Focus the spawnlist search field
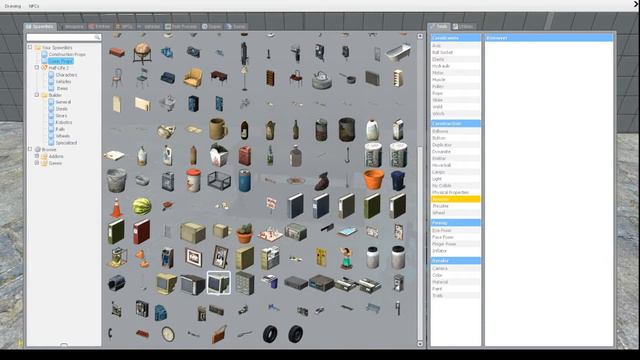The width and height of the screenshot is (640, 360). point(64,37)
